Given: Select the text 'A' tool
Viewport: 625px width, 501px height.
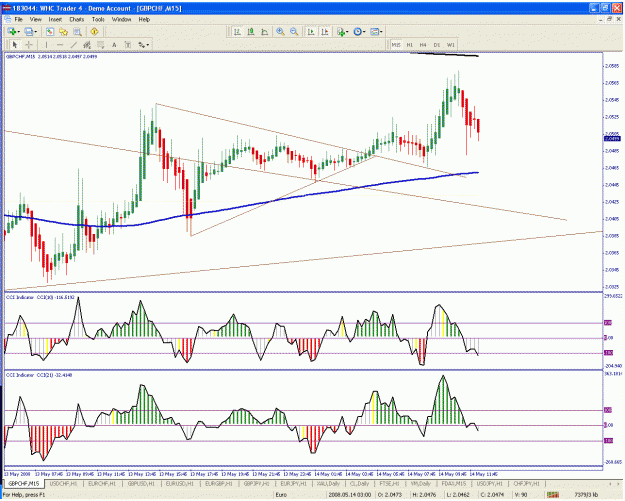Looking at the screenshot, I should coord(114,45).
